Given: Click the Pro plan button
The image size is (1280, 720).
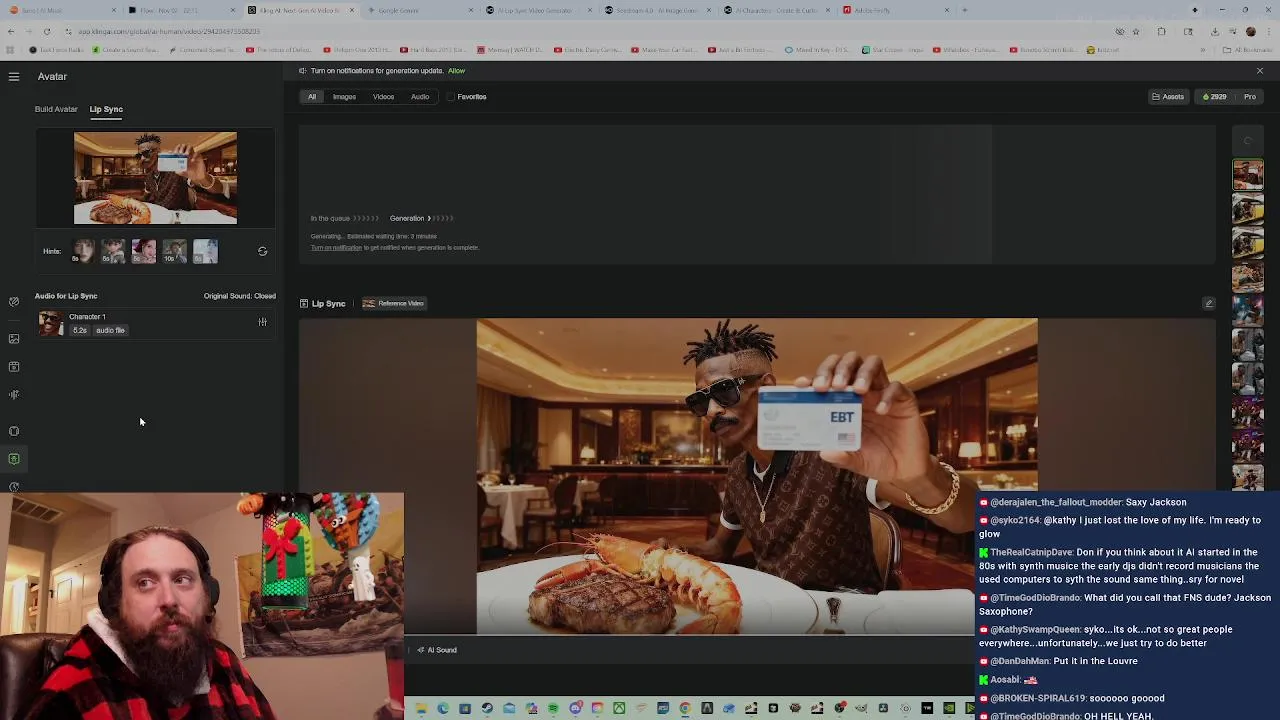Looking at the screenshot, I should [1249, 97].
